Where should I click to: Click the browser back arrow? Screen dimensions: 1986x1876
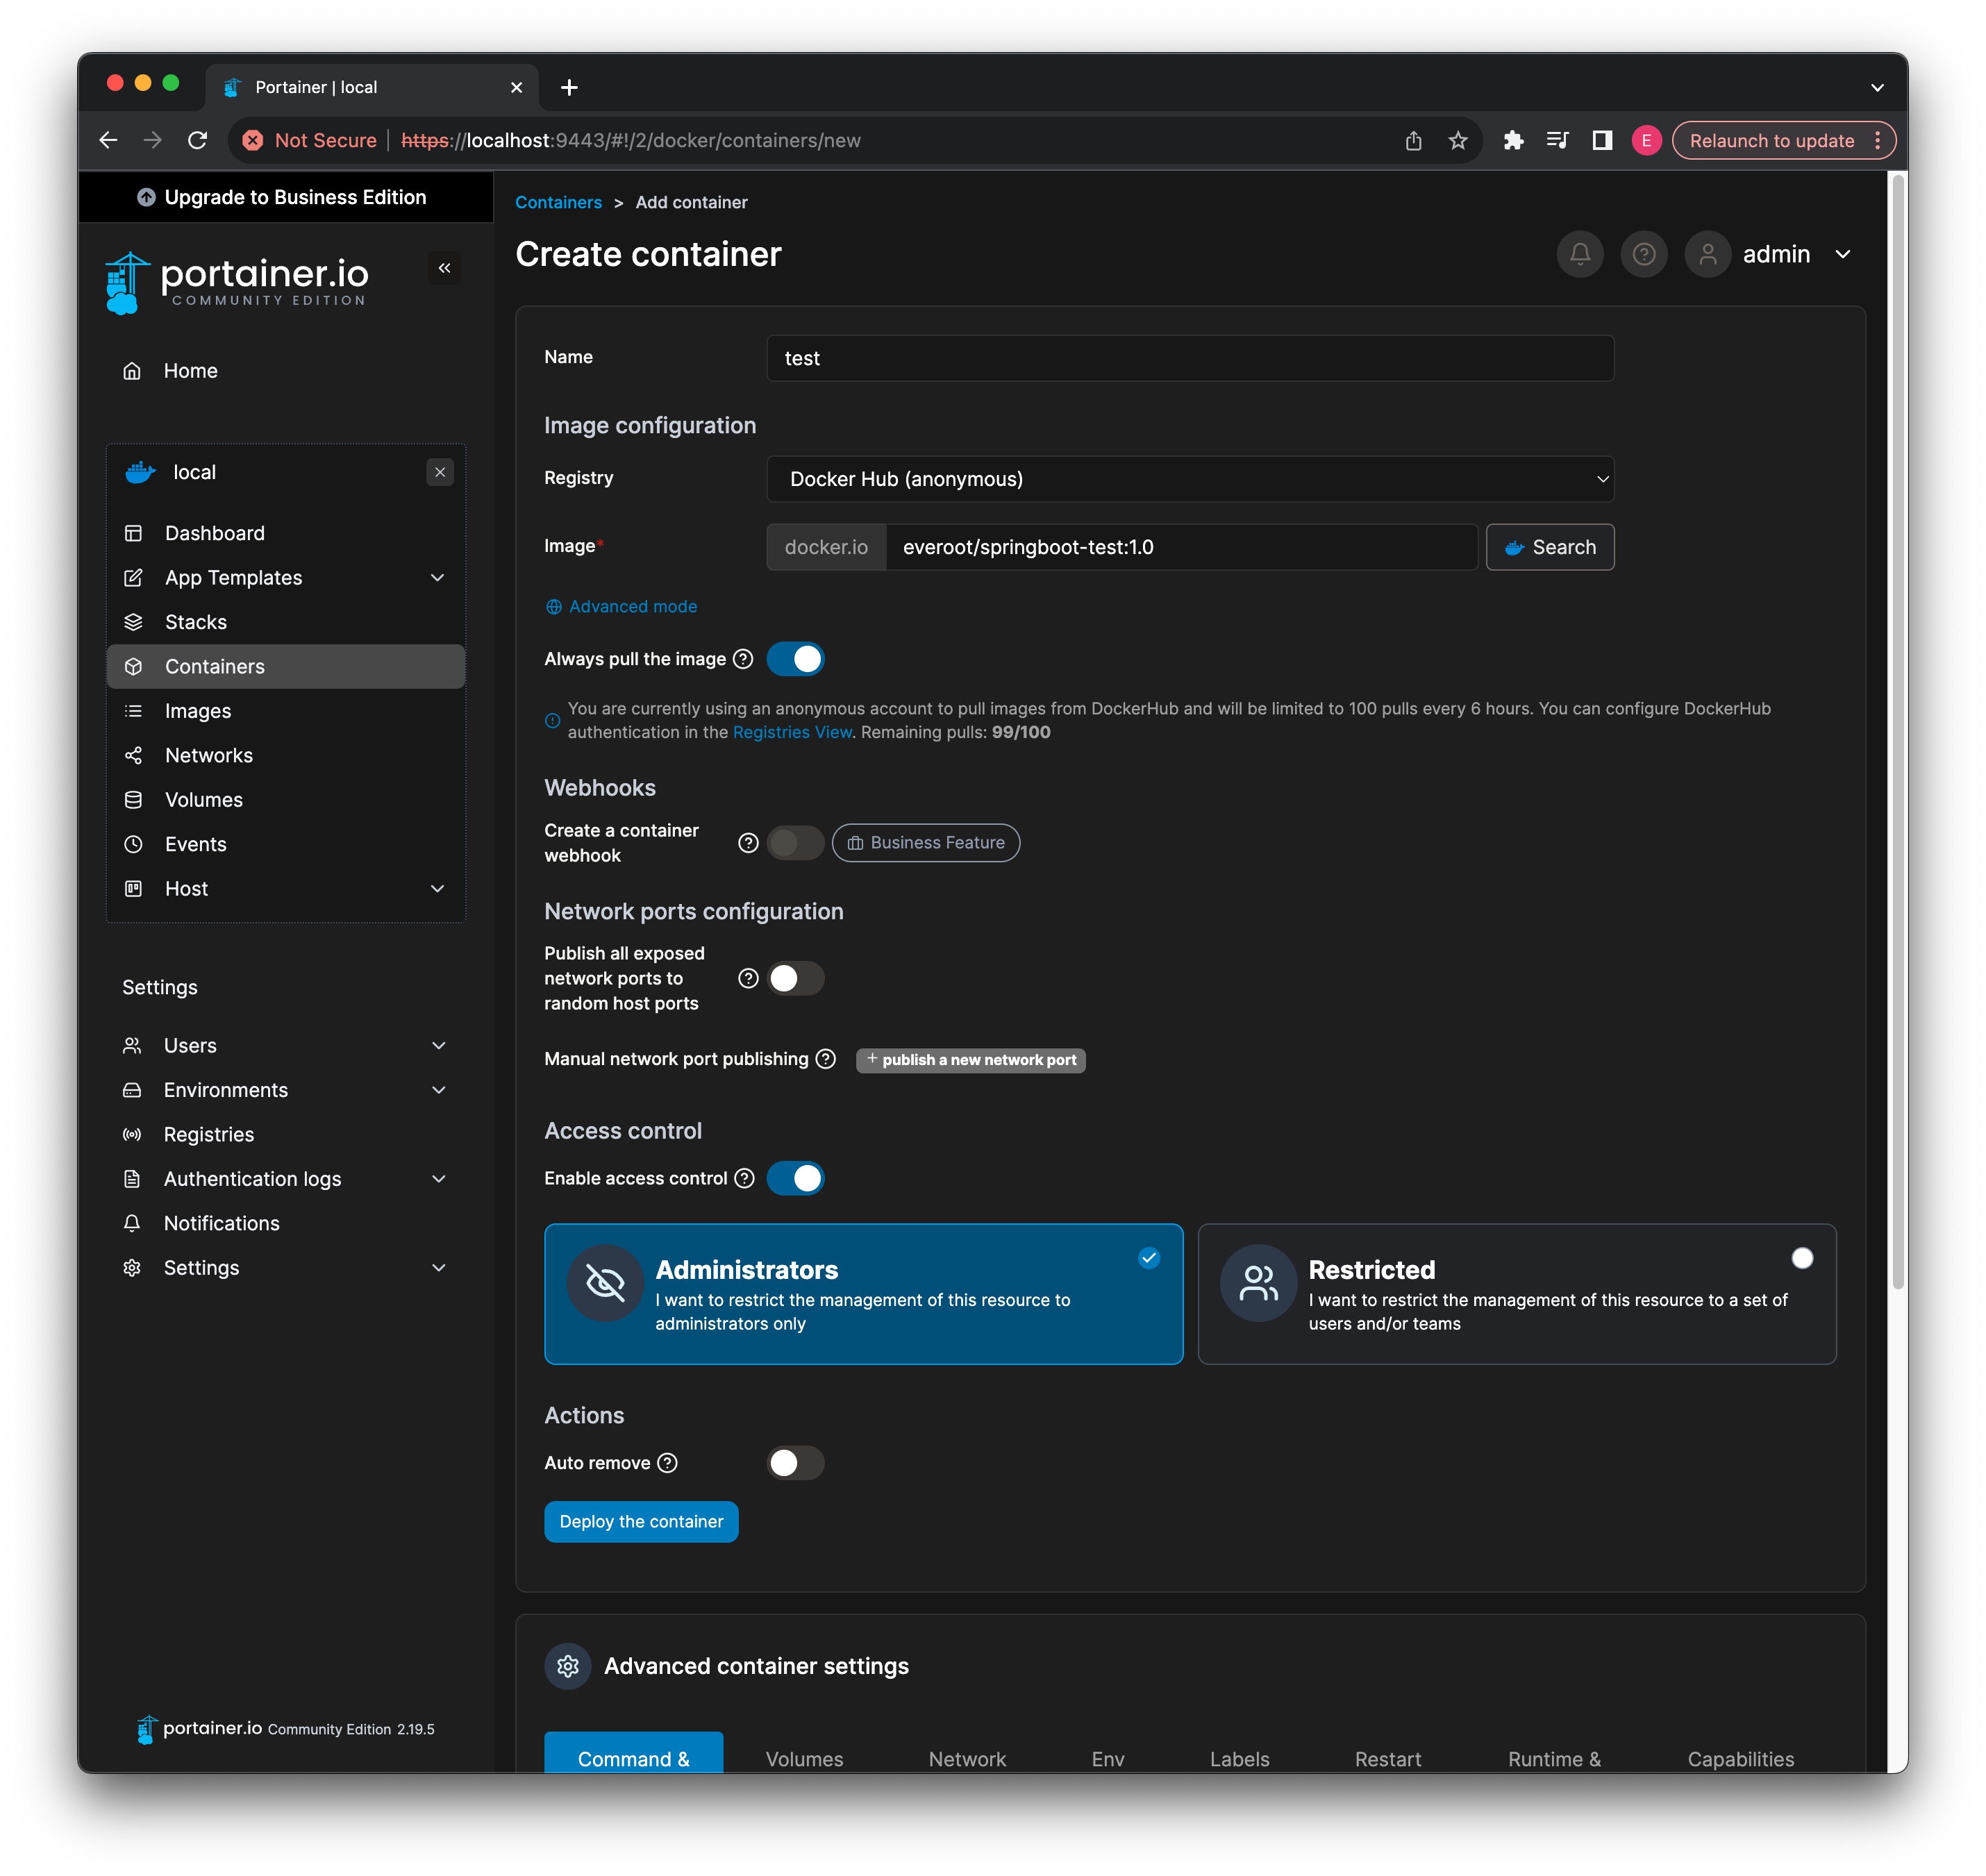click(x=108, y=141)
